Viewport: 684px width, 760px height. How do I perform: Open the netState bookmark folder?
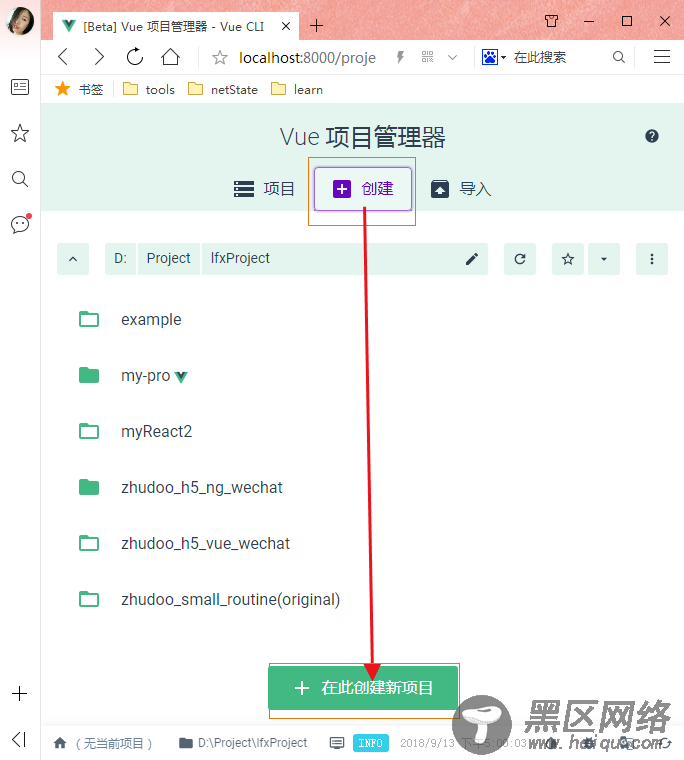[x=223, y=89]
